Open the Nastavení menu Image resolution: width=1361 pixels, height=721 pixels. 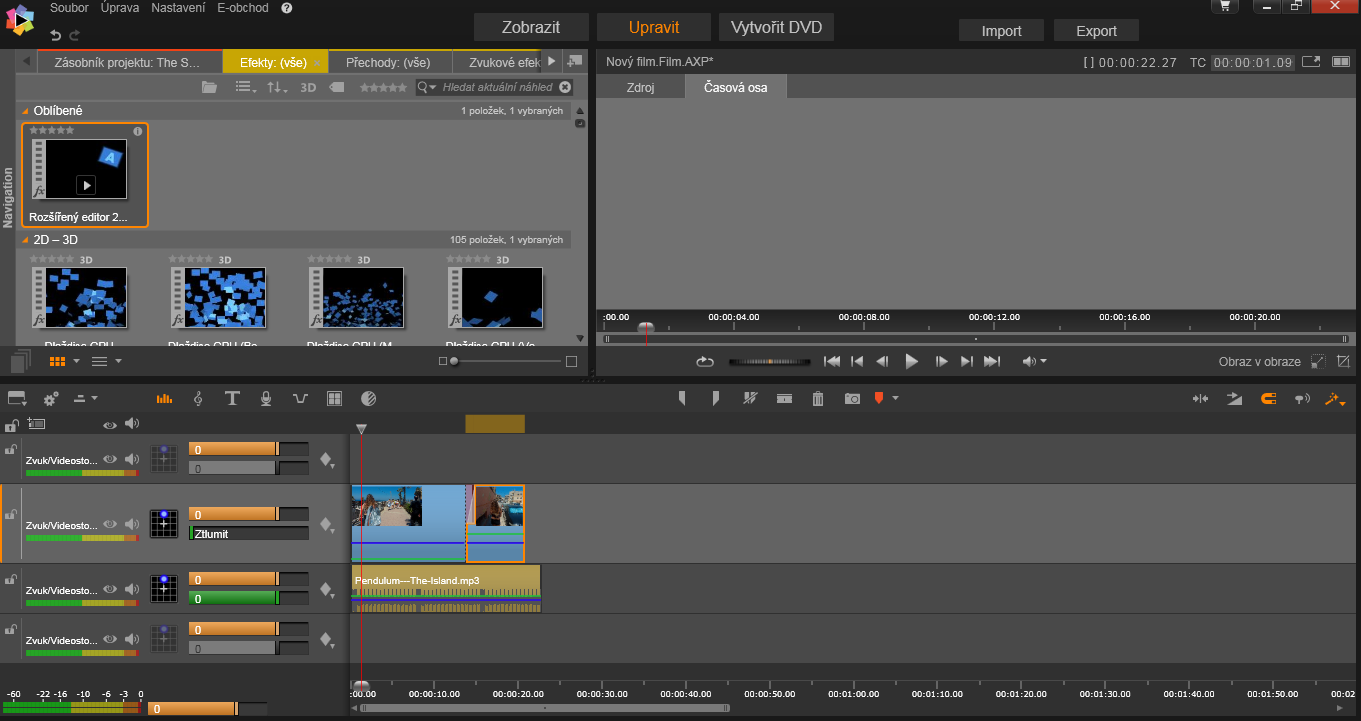[x=178, y=8]
